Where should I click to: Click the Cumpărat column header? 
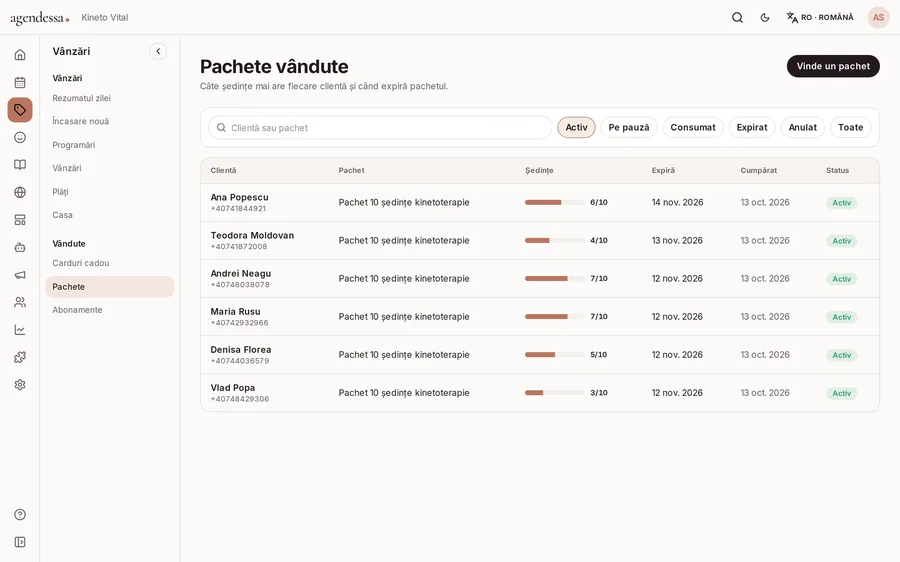(758, 170)
